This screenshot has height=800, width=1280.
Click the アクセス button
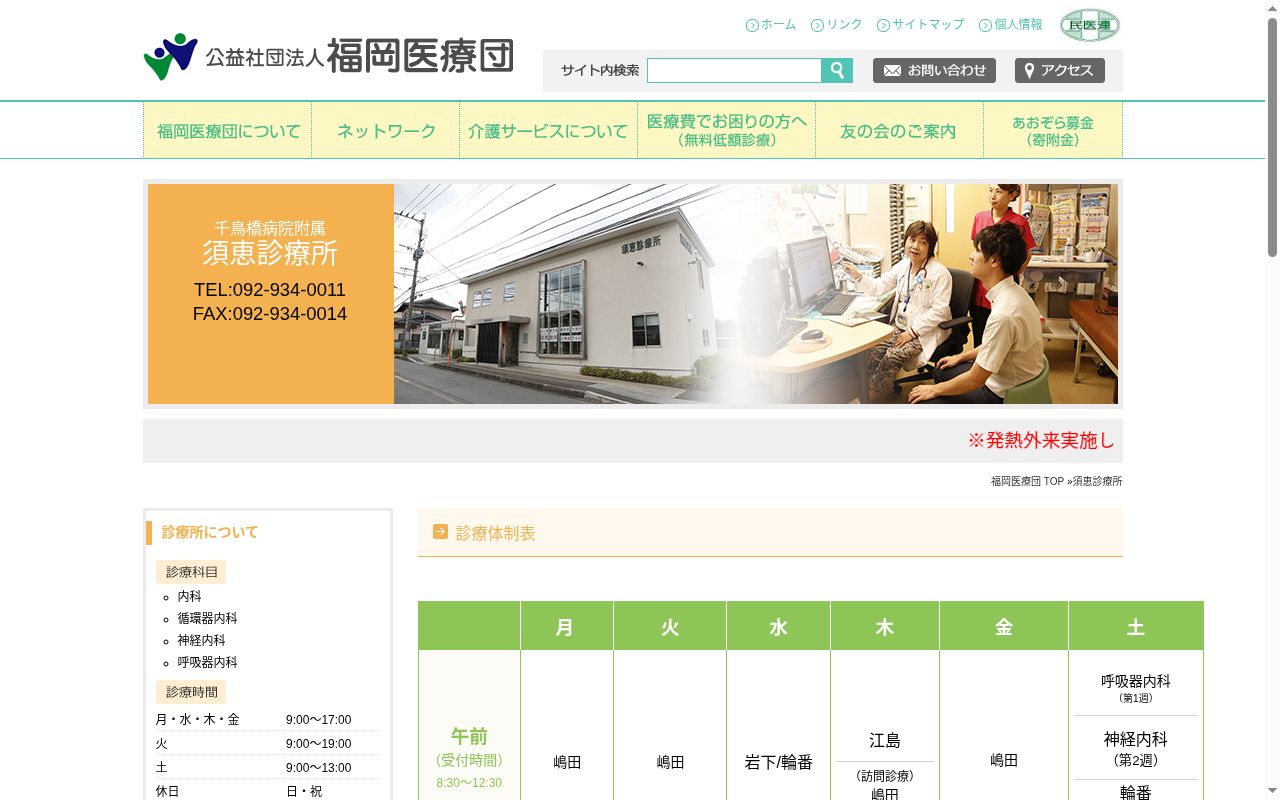click(x=1060, y=70)
